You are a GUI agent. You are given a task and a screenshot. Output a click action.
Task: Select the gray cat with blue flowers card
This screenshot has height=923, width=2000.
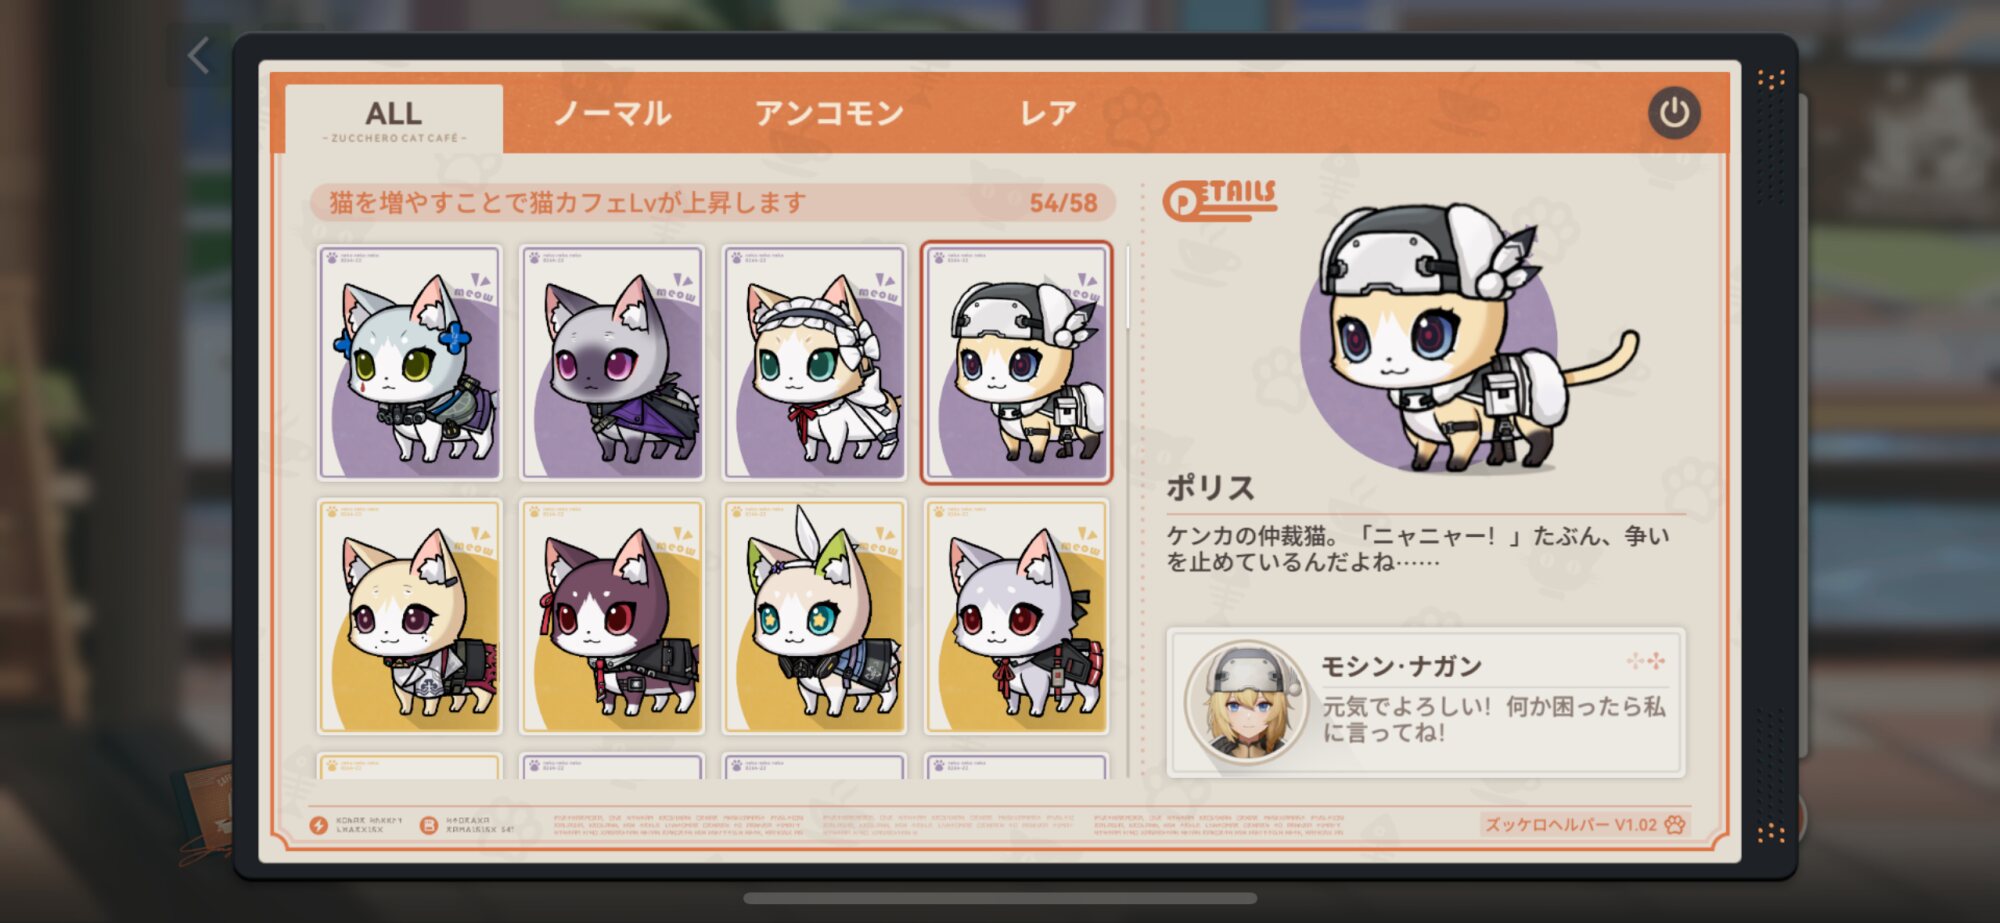(x=410, y=363)
